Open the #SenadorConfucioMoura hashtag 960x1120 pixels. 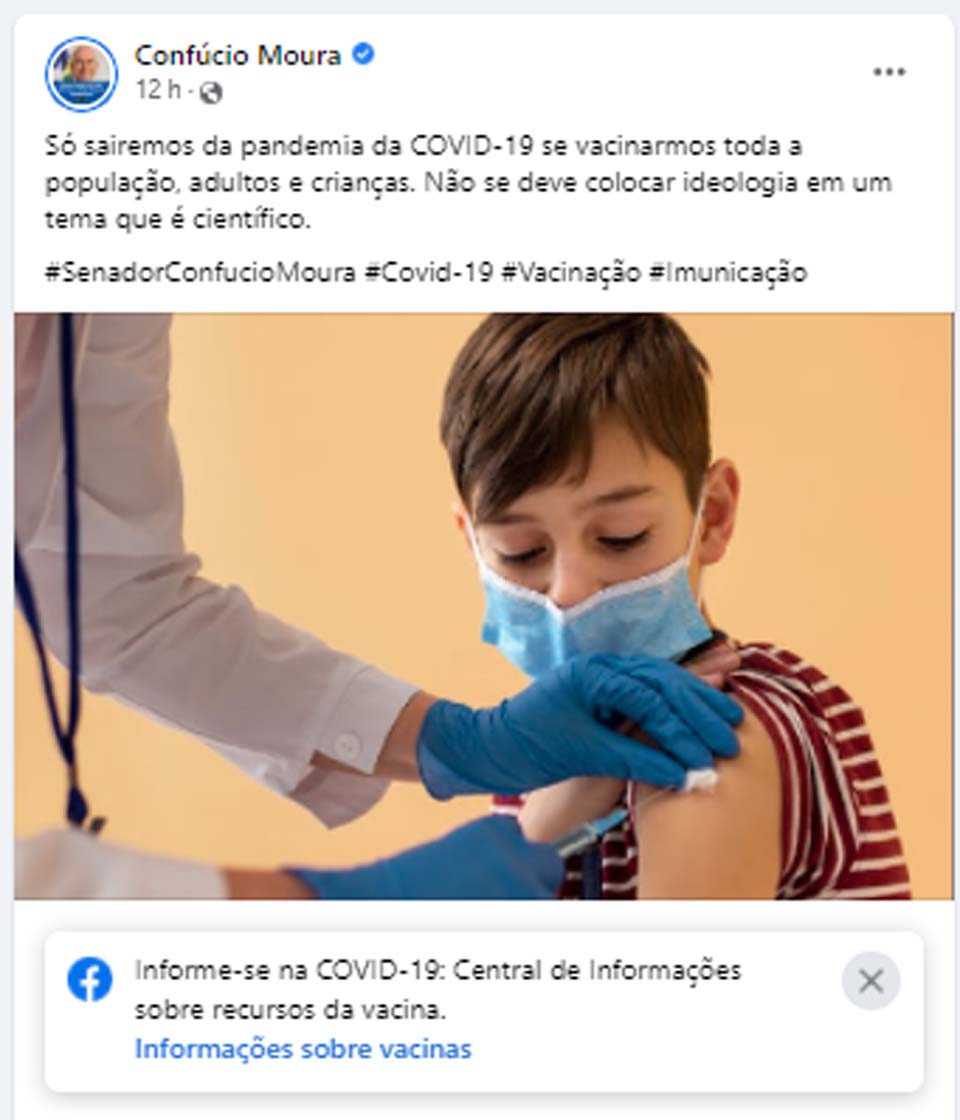200,272
